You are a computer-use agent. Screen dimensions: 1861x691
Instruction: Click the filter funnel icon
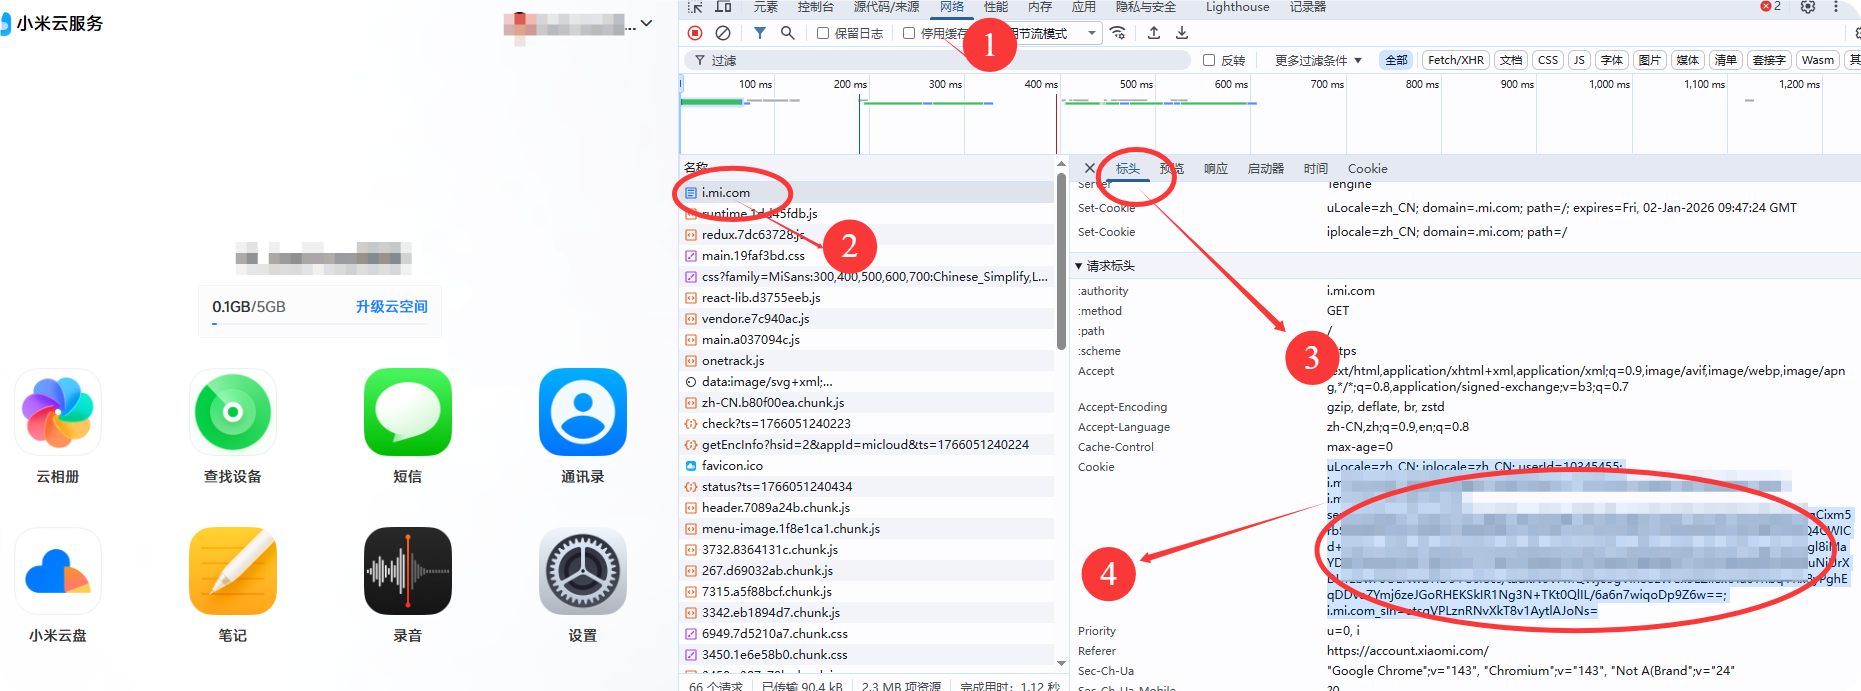760,33
